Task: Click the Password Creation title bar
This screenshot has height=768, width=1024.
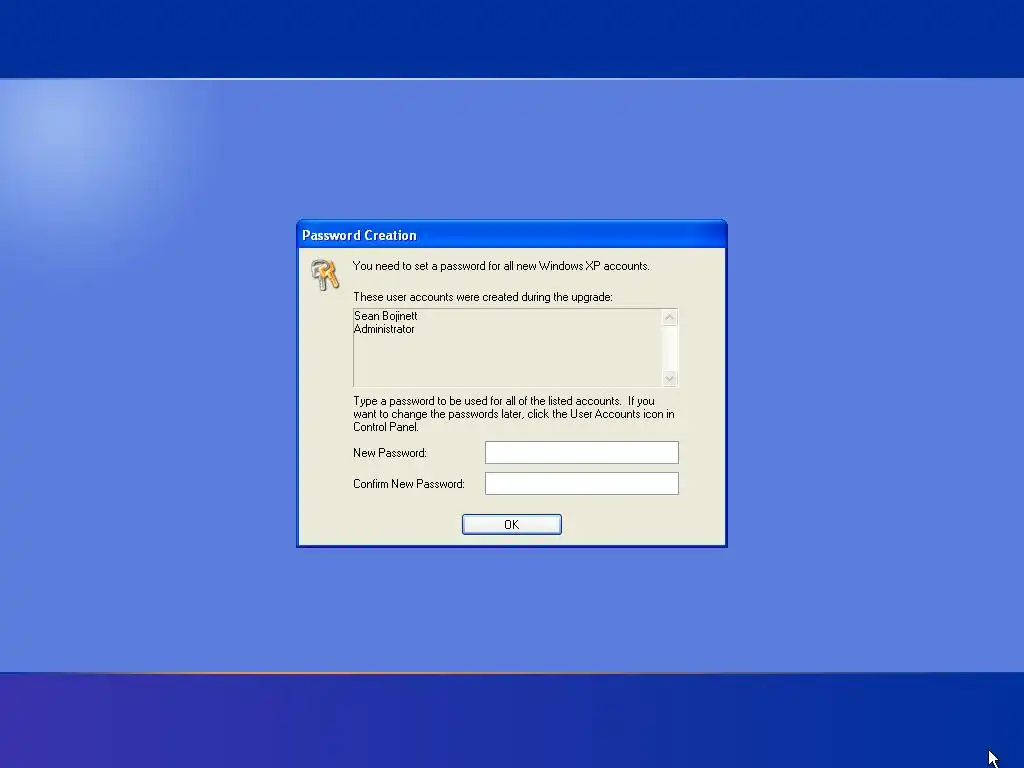Action: pos(511,235)
